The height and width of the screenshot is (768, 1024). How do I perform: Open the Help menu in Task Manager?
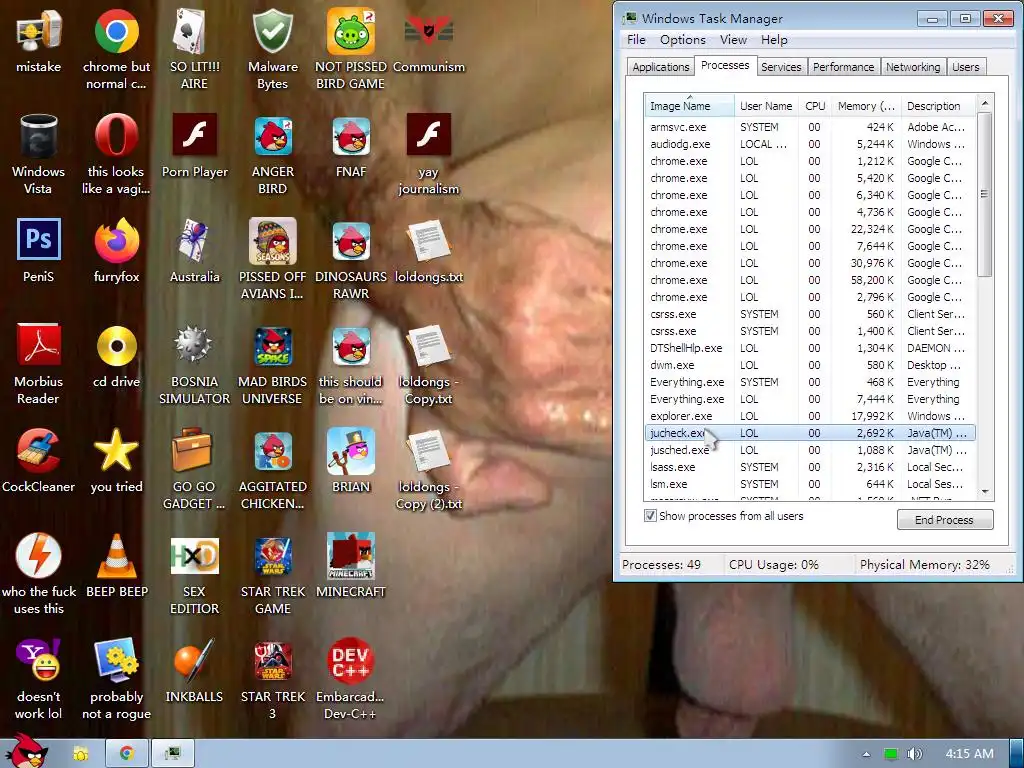click(774, 40)
